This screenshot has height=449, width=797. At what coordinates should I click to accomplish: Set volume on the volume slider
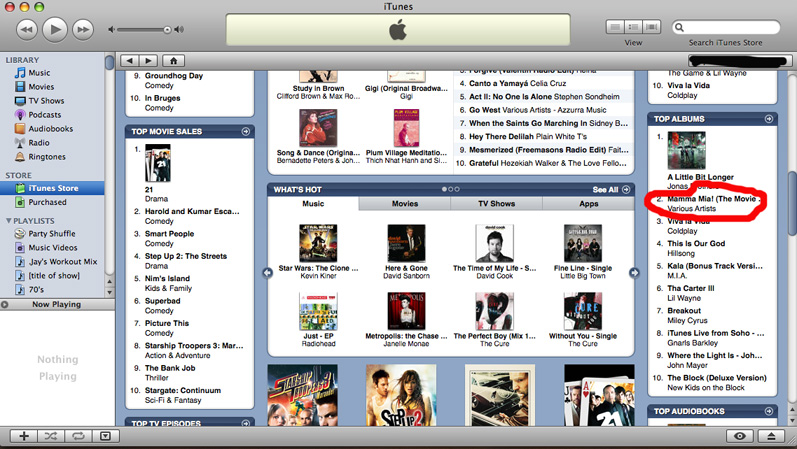click(144, 29)
